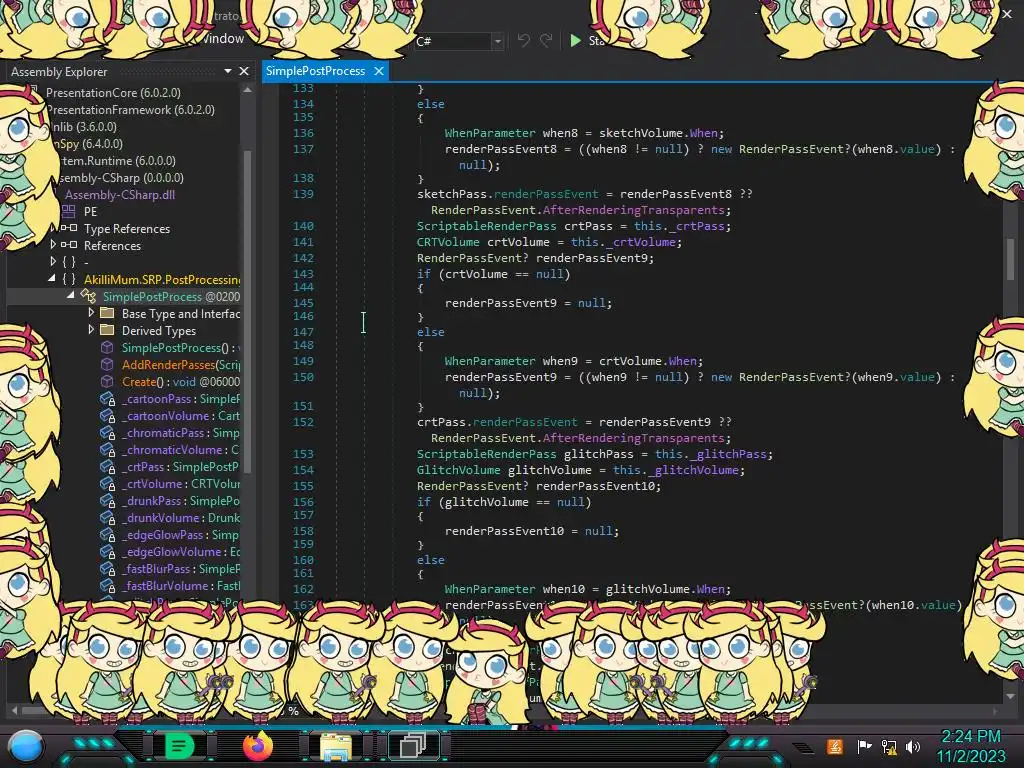Open the C# language dropdown
Image resolution: width=1024 pixels, height=768 pixels.
(x=497, y=41)
